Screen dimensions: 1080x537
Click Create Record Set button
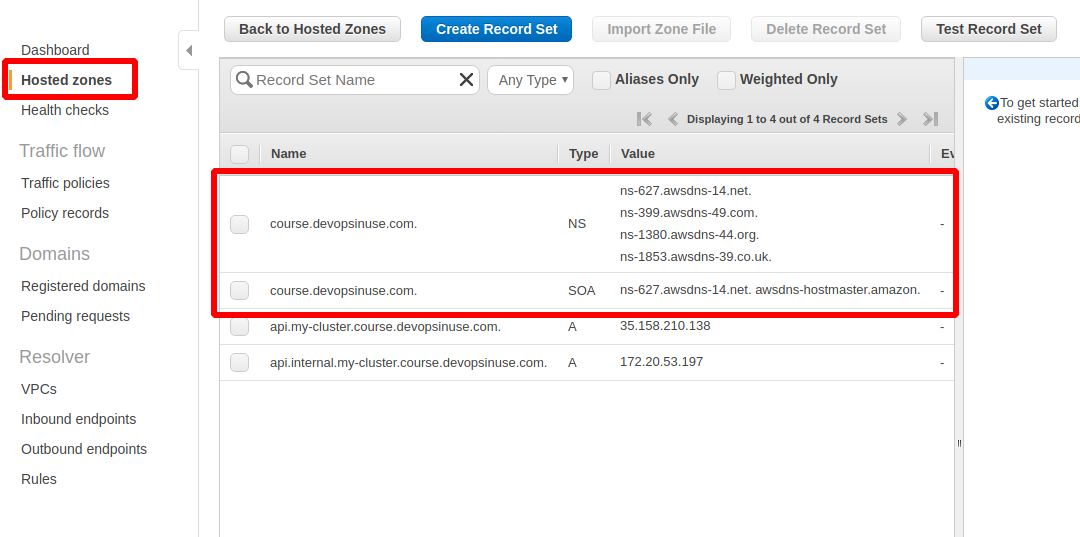click(496, 29)
